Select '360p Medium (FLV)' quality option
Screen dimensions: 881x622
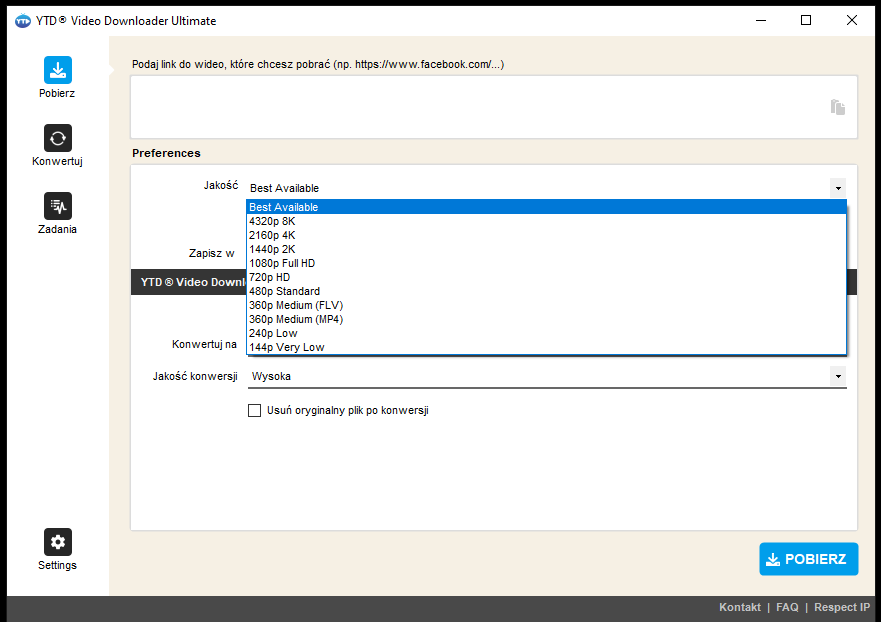coord(546,306)
